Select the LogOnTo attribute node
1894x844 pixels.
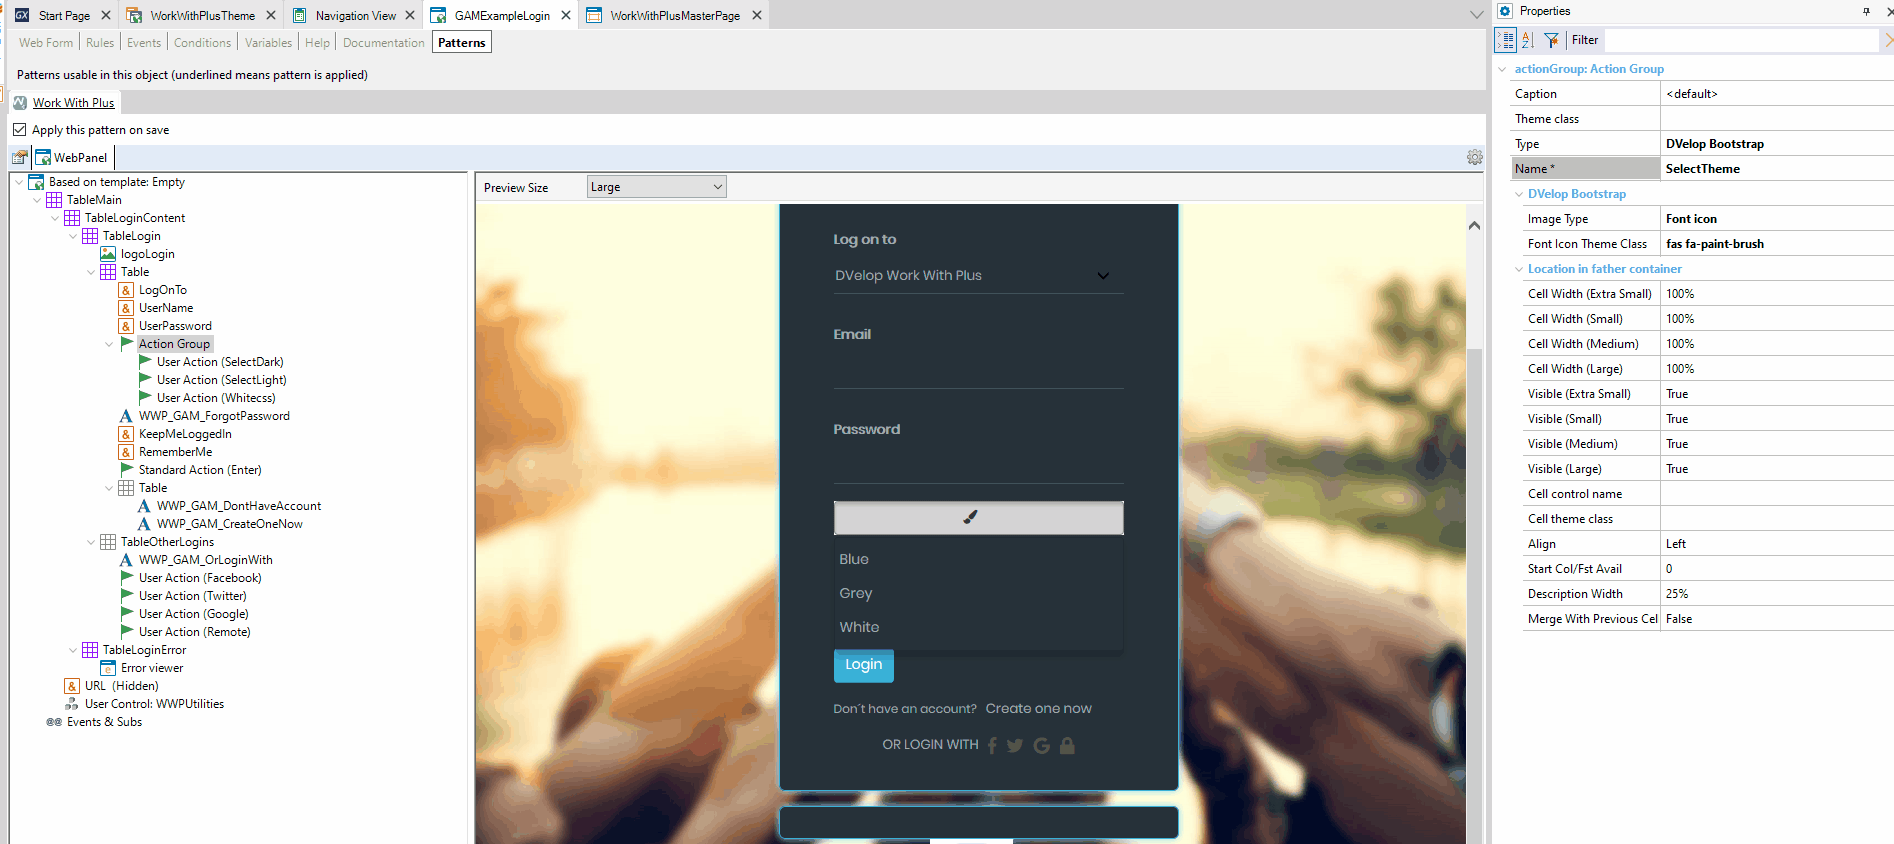[x=162, y=290]
